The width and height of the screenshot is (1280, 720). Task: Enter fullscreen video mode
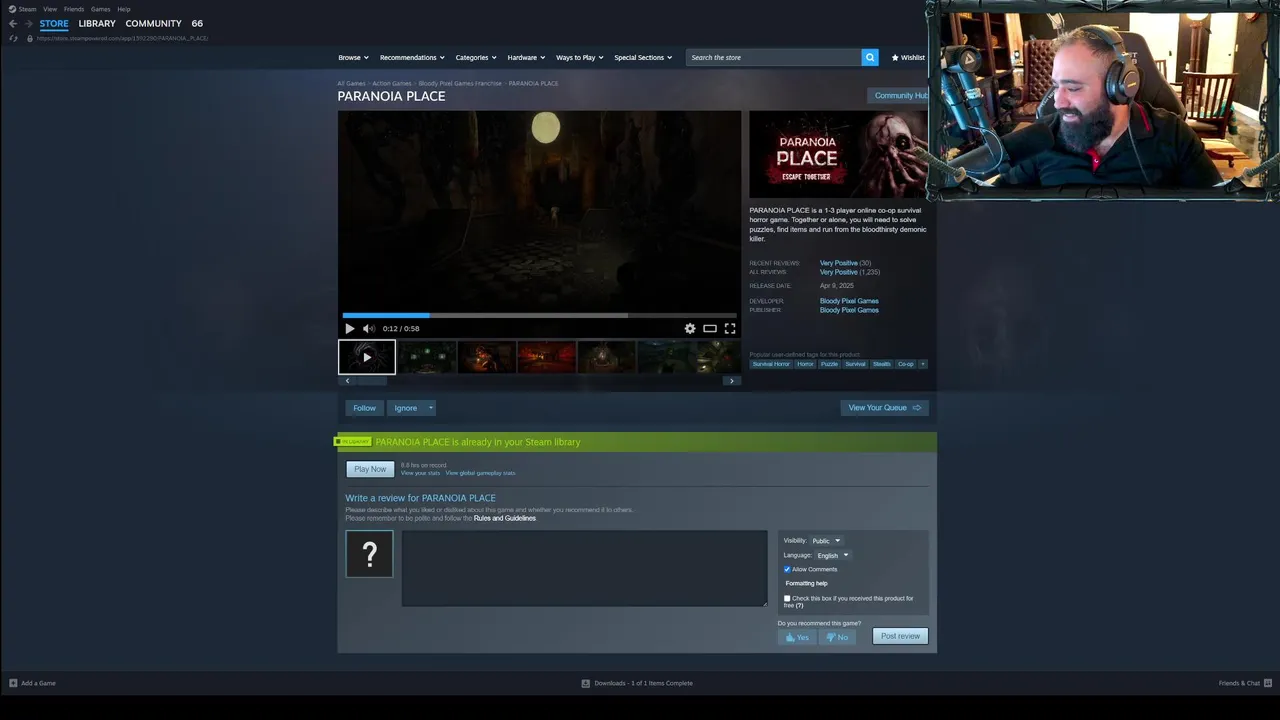pos(730,328)
